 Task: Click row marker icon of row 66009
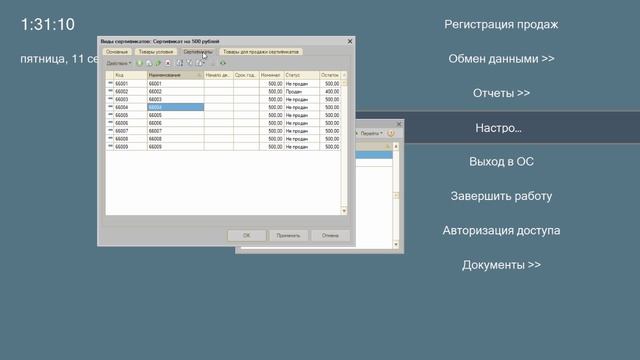pos(110,146)
